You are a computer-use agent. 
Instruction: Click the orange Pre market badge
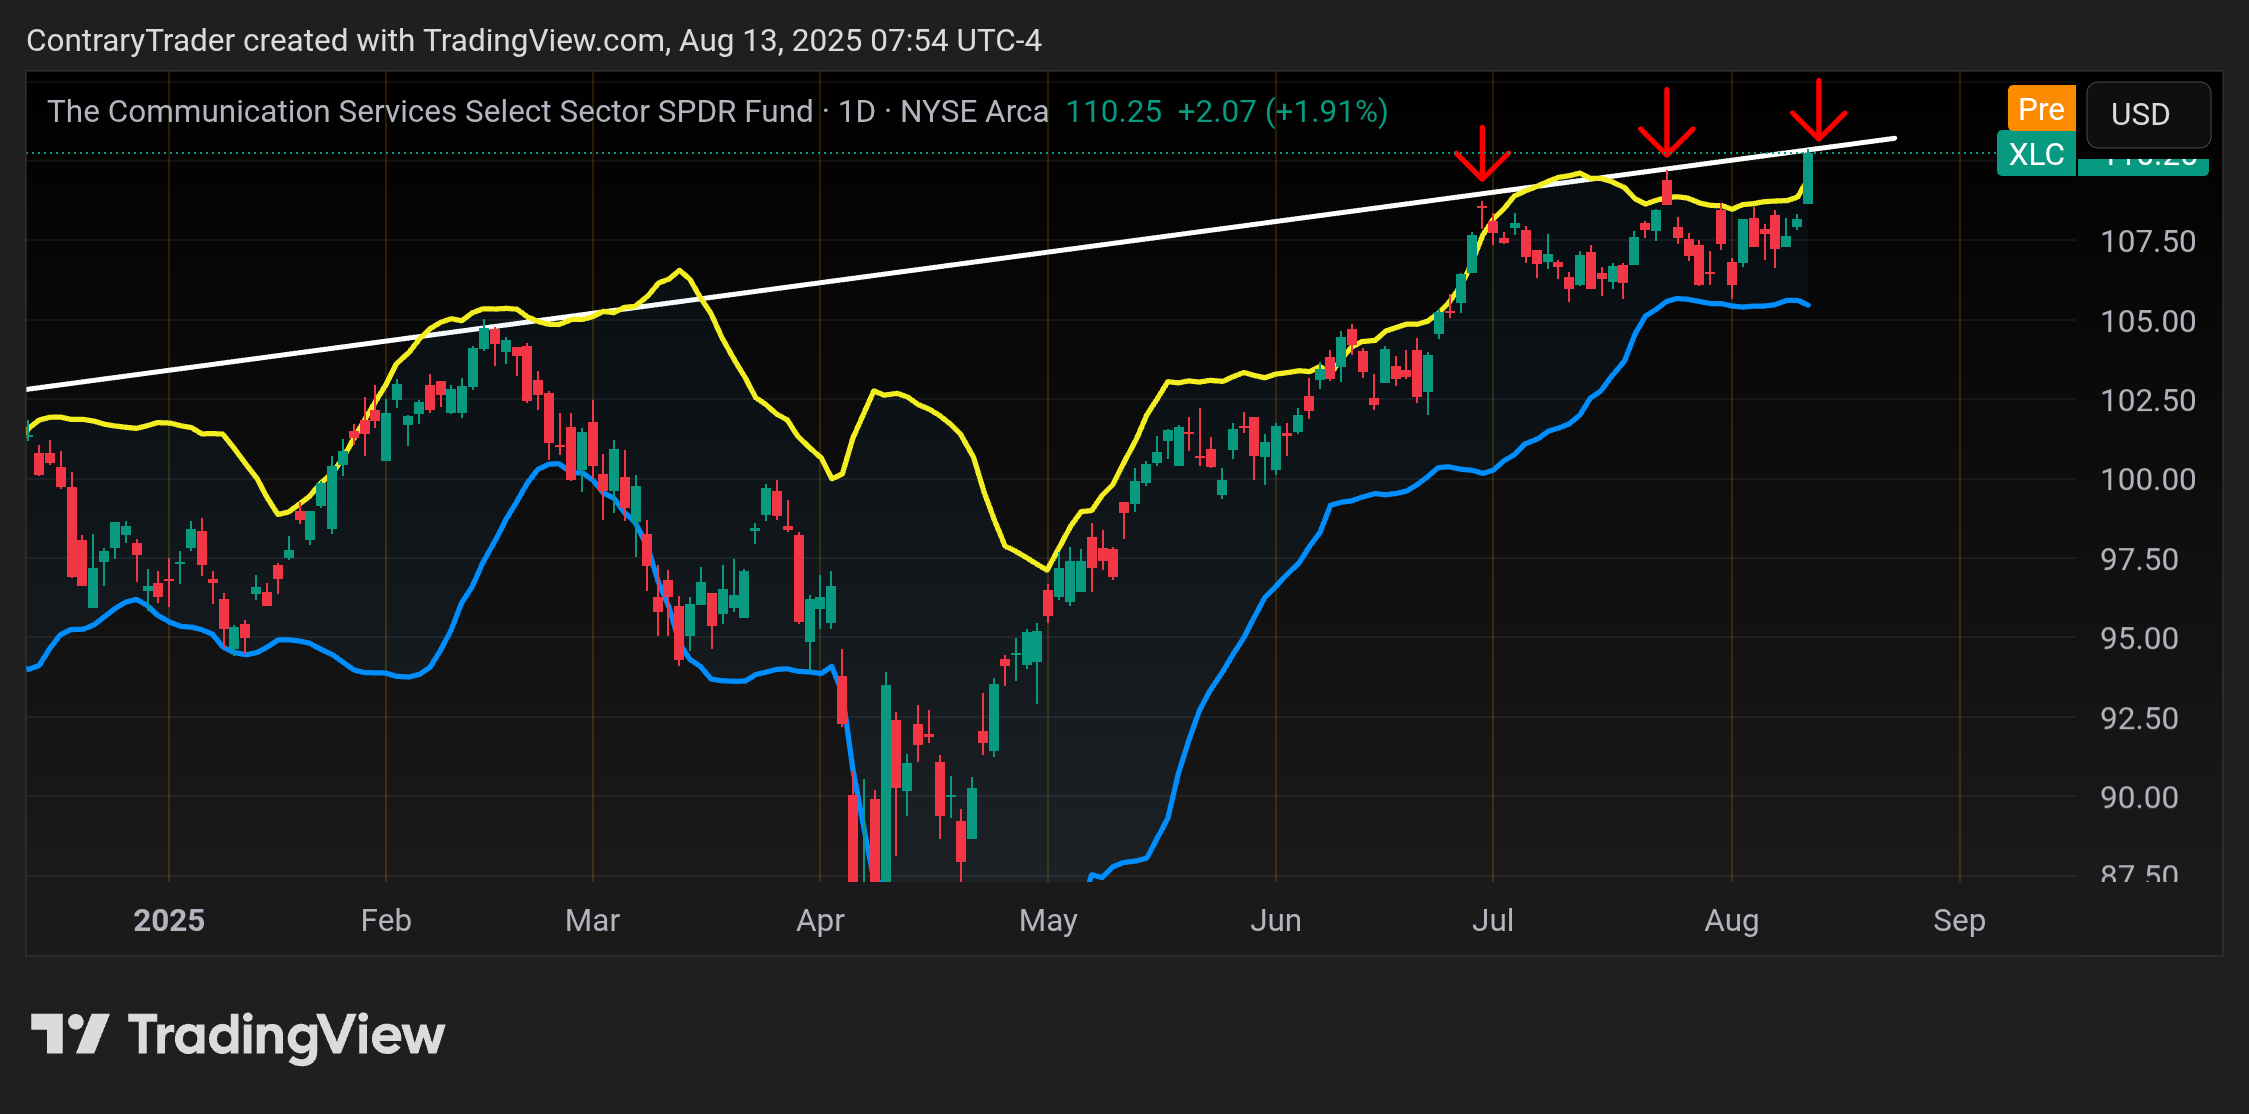pyautogui.click(x=2041, y=109)
